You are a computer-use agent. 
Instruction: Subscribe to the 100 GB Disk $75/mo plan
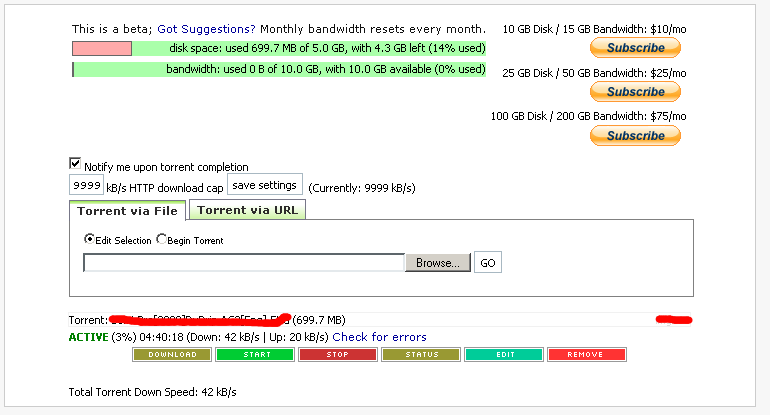pyautogui.click(x=635, y=136)
